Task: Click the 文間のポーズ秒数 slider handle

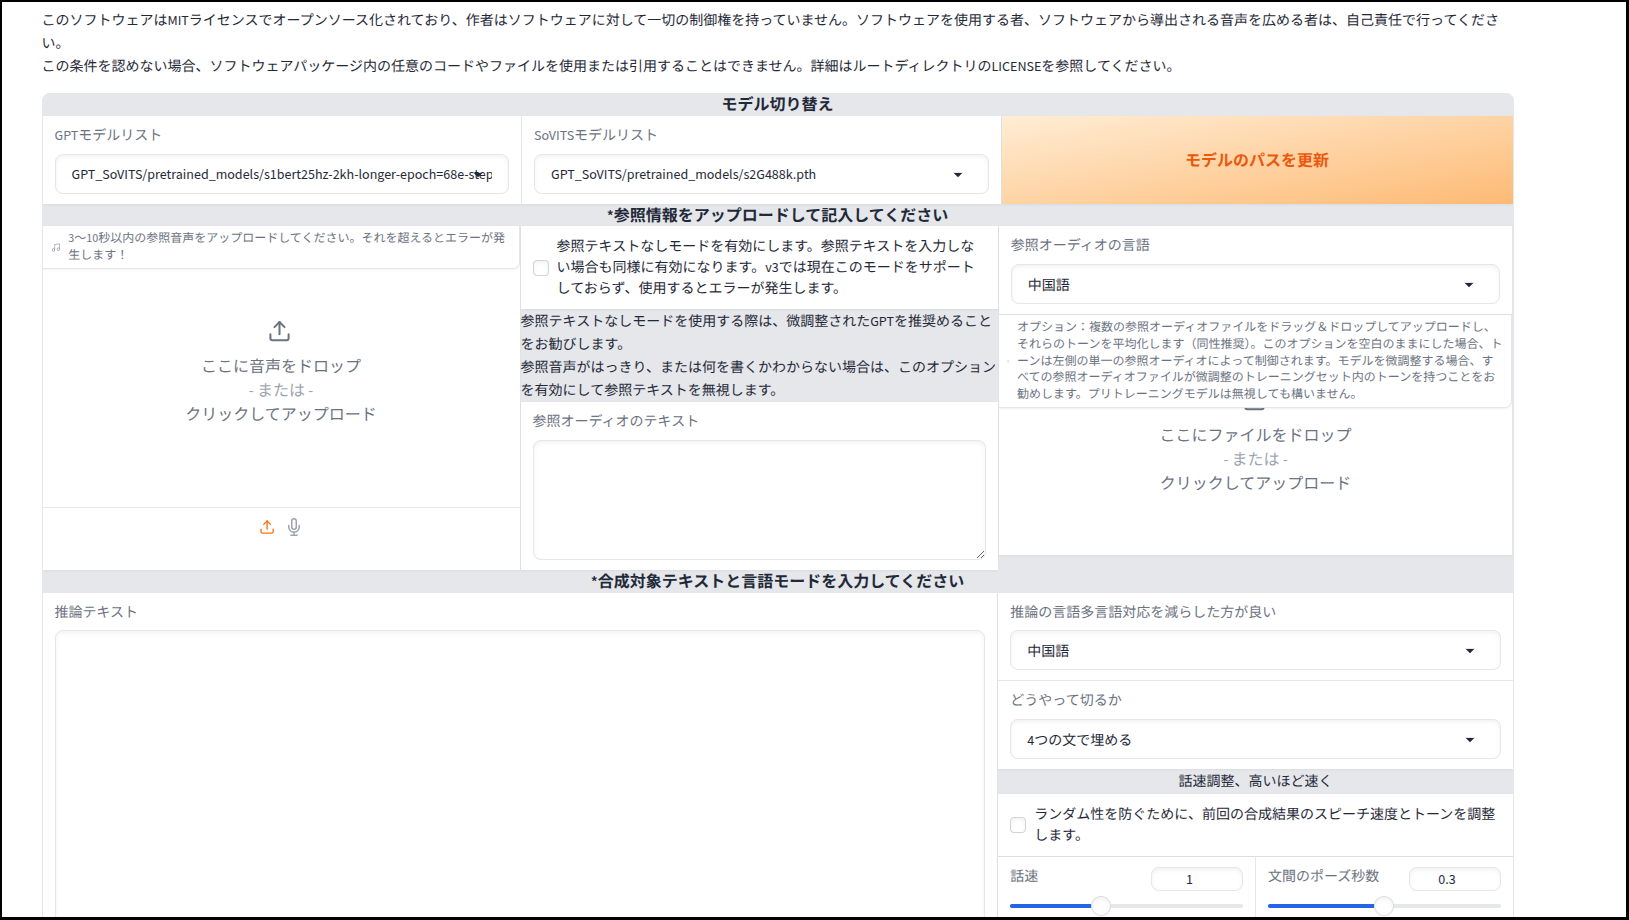Action: (1384, 906)
